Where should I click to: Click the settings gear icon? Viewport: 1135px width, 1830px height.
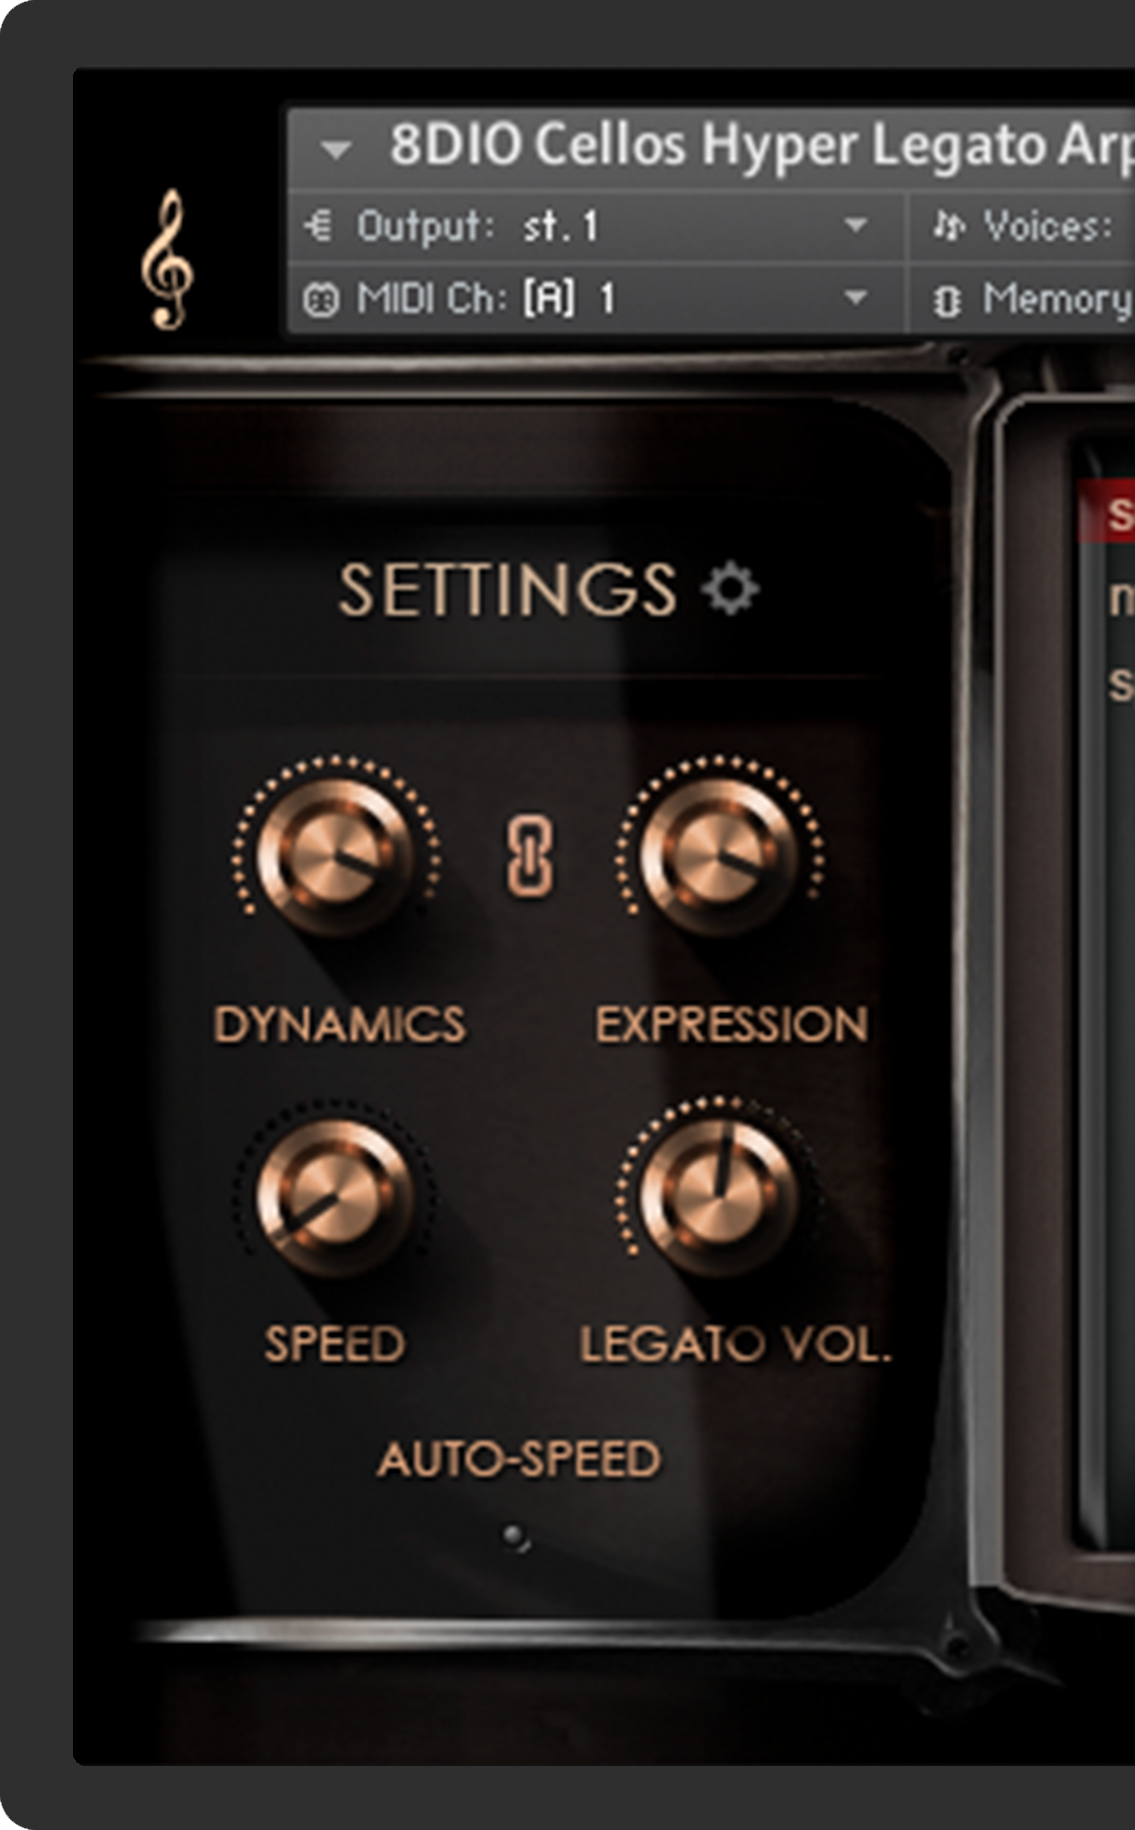click(730, 588)
